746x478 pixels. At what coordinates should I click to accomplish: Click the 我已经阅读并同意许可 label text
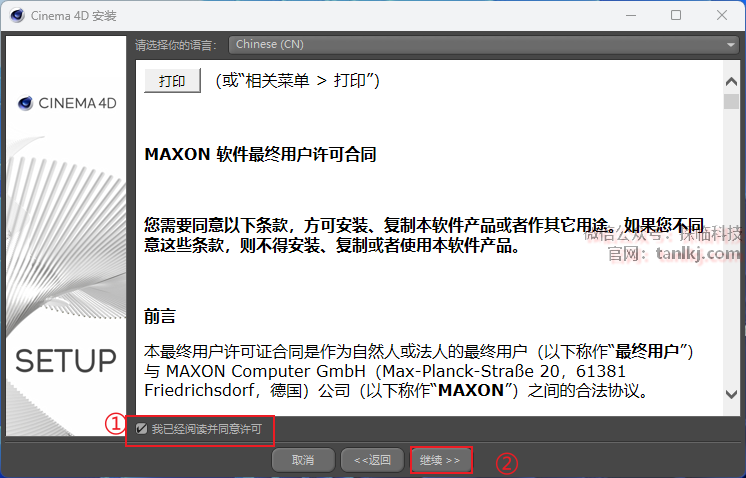tap(206, 429)
